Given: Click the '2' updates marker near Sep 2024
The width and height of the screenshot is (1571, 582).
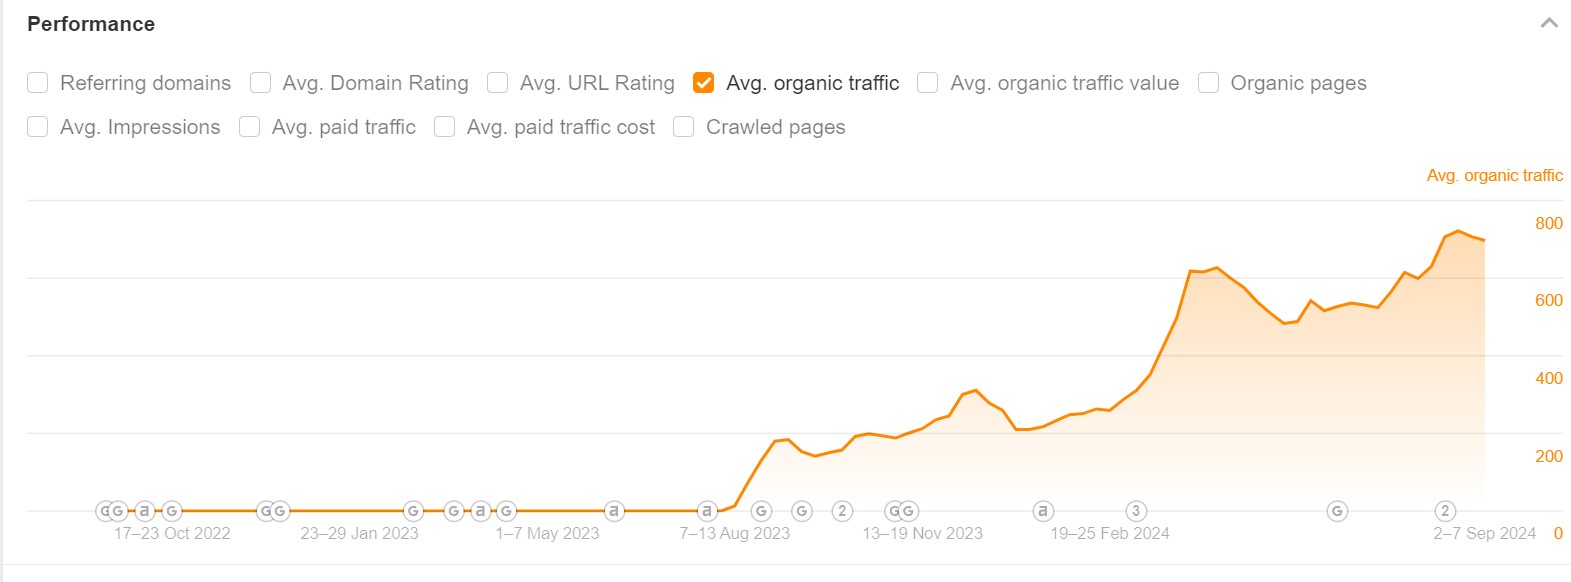Looking at the screenshot, I should [1445, 511].
